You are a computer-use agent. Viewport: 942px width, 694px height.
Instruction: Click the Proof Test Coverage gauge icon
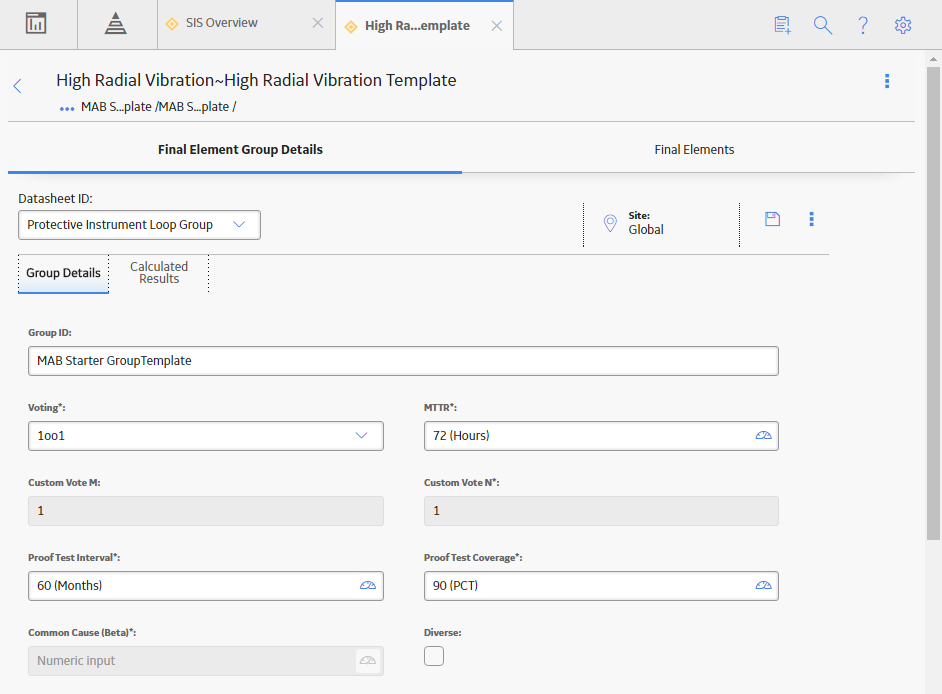(x=763, y=585)
